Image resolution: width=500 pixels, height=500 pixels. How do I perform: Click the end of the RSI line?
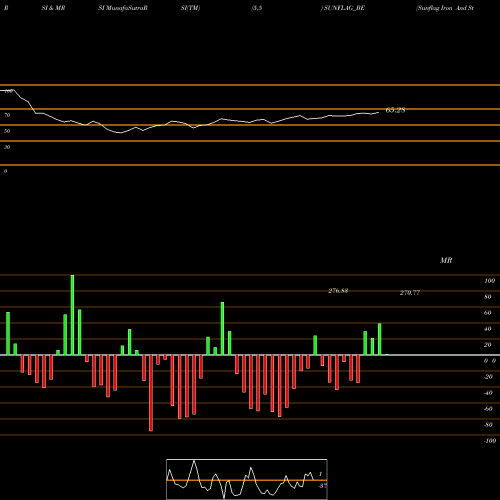point(379,113)
